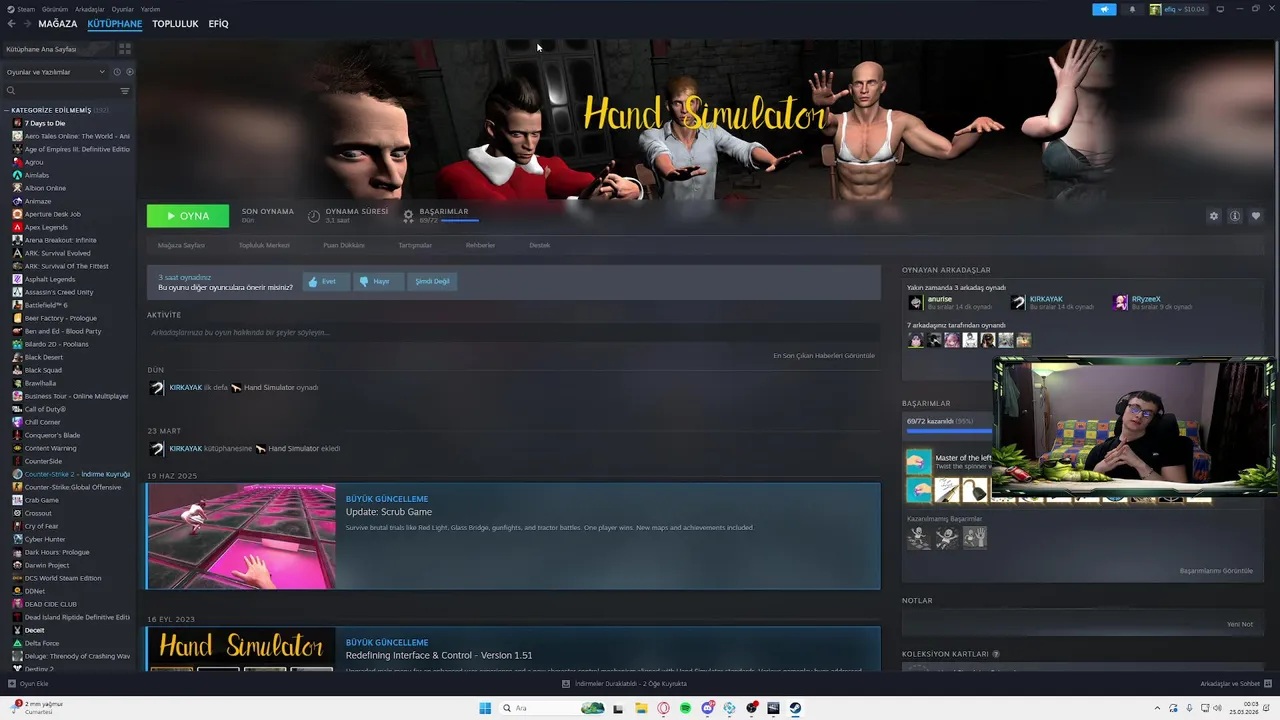Open friend anurise avatar

pos(915,302)
